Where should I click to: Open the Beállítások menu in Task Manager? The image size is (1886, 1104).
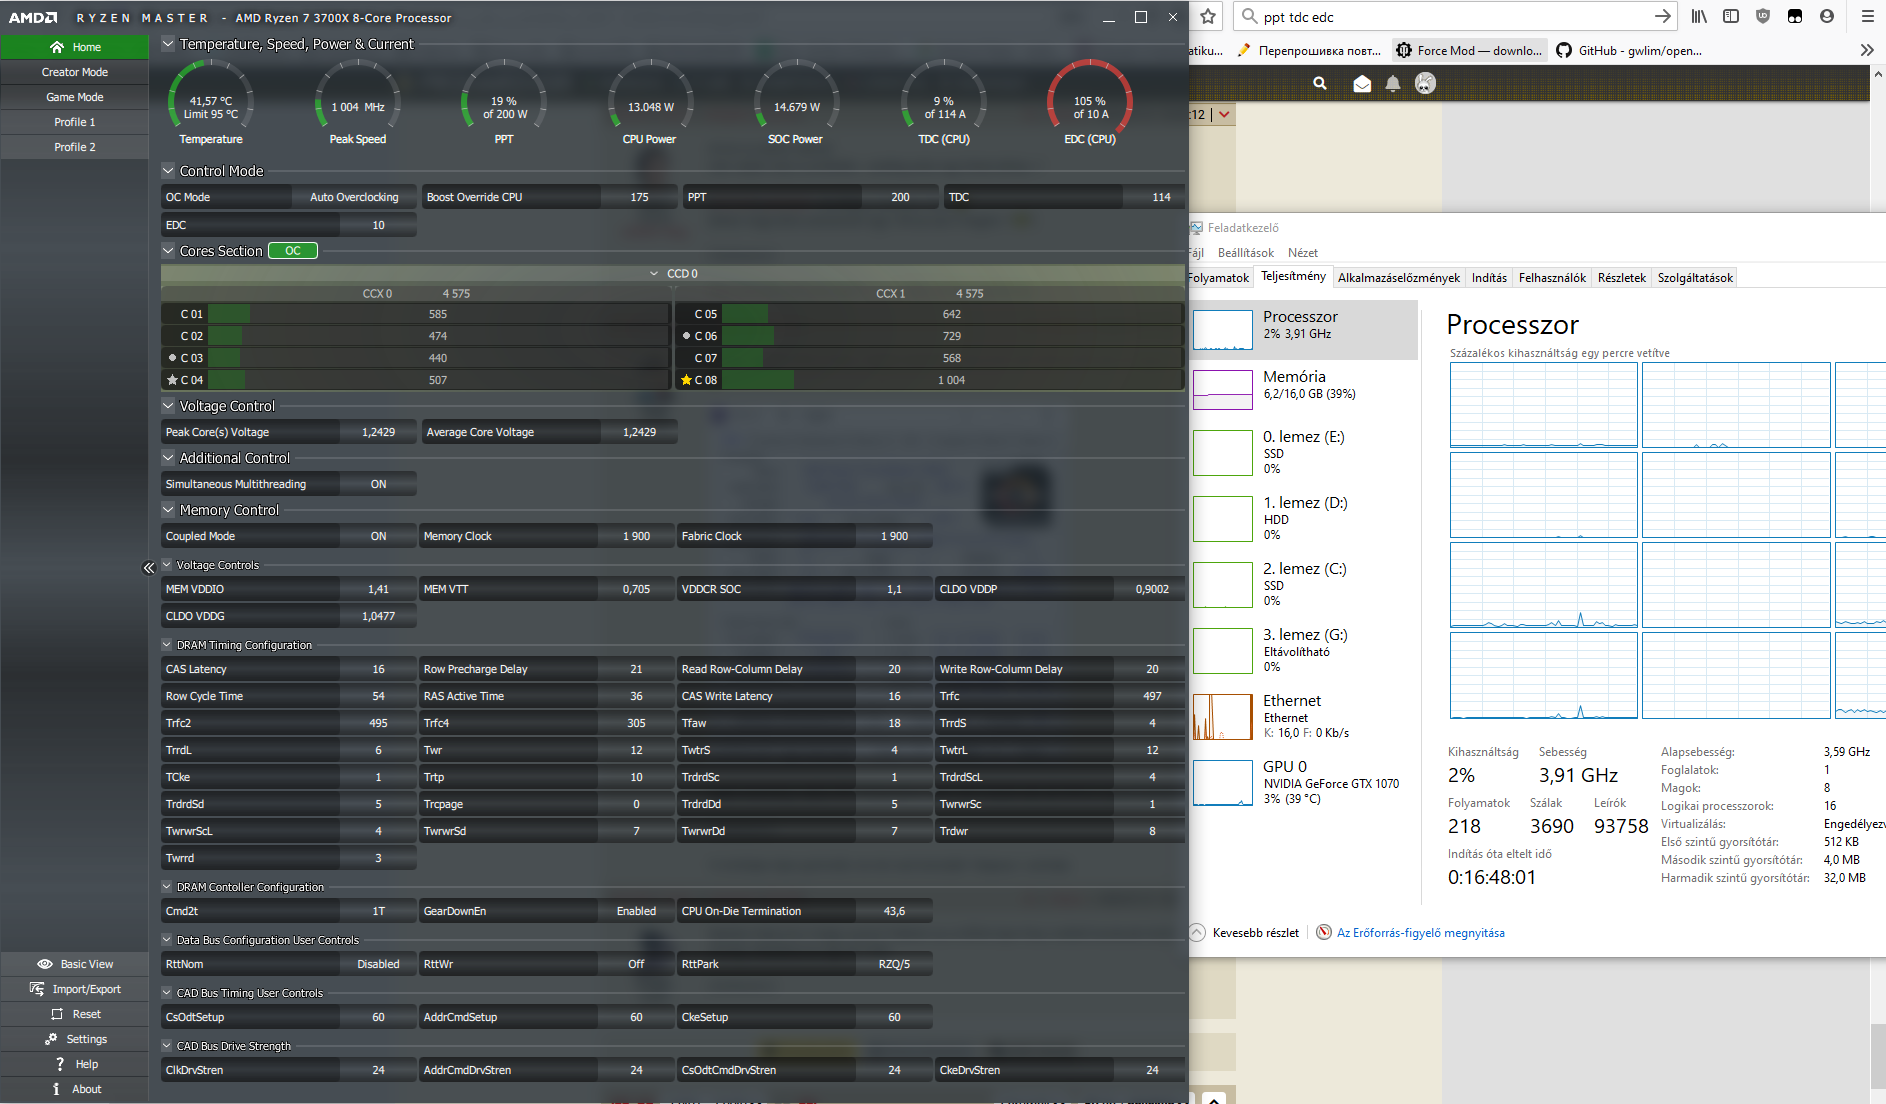click(1246, 253)
